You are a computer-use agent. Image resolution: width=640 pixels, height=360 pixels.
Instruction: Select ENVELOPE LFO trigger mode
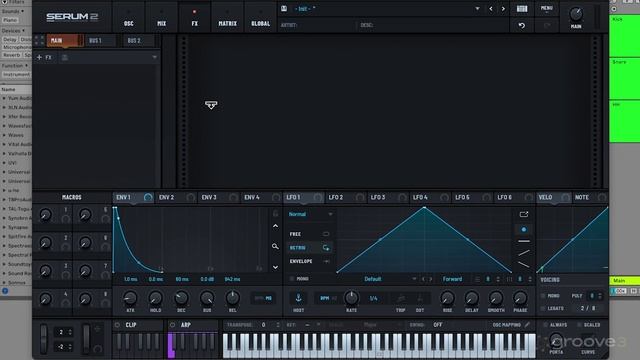309,261
